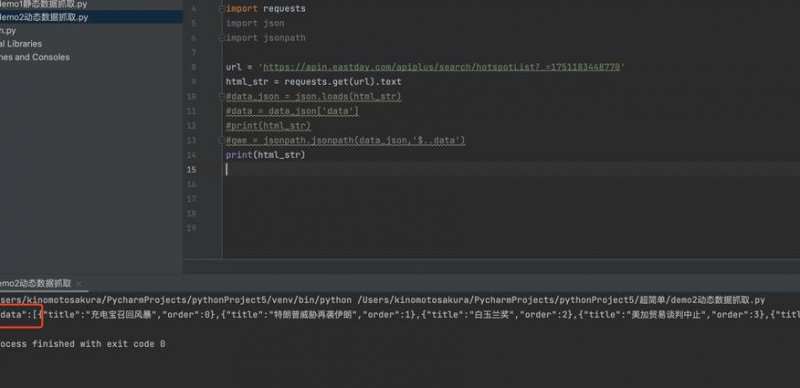Click '美加贸易谈判中止' title in console output
The width and height of the screenshot is (800, 388).
click(665, 315)
